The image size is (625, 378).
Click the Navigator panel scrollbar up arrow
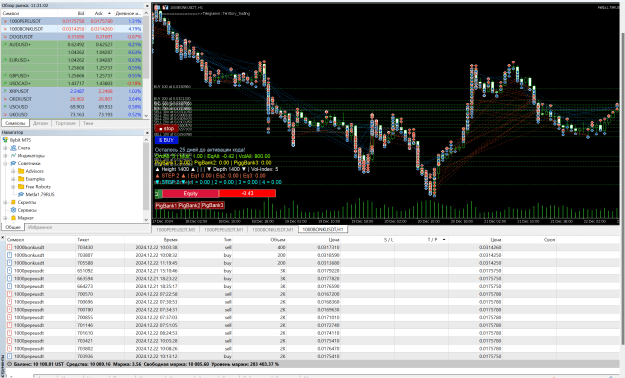coord(146,139)
